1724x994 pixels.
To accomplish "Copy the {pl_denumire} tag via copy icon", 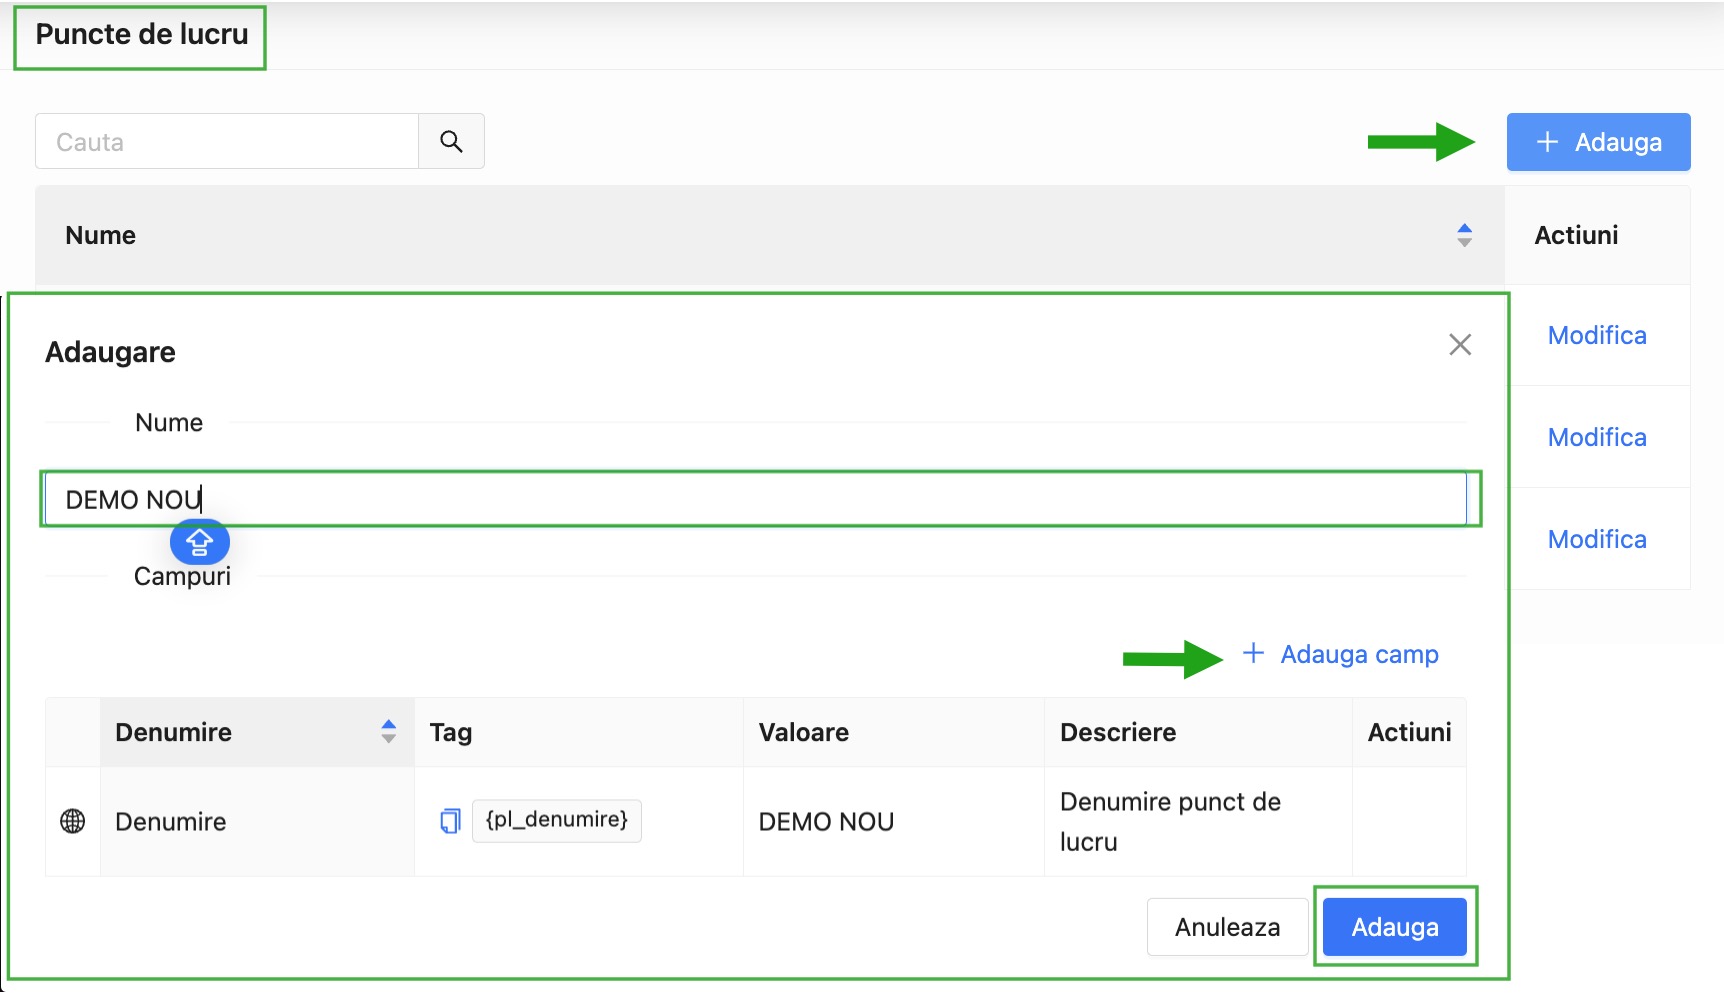I will pos(450,821).
